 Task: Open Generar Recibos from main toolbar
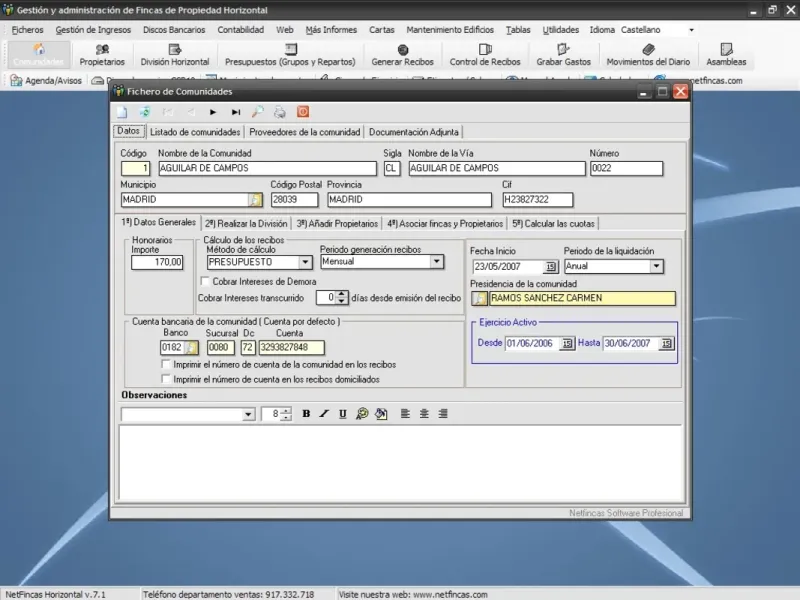402,55
